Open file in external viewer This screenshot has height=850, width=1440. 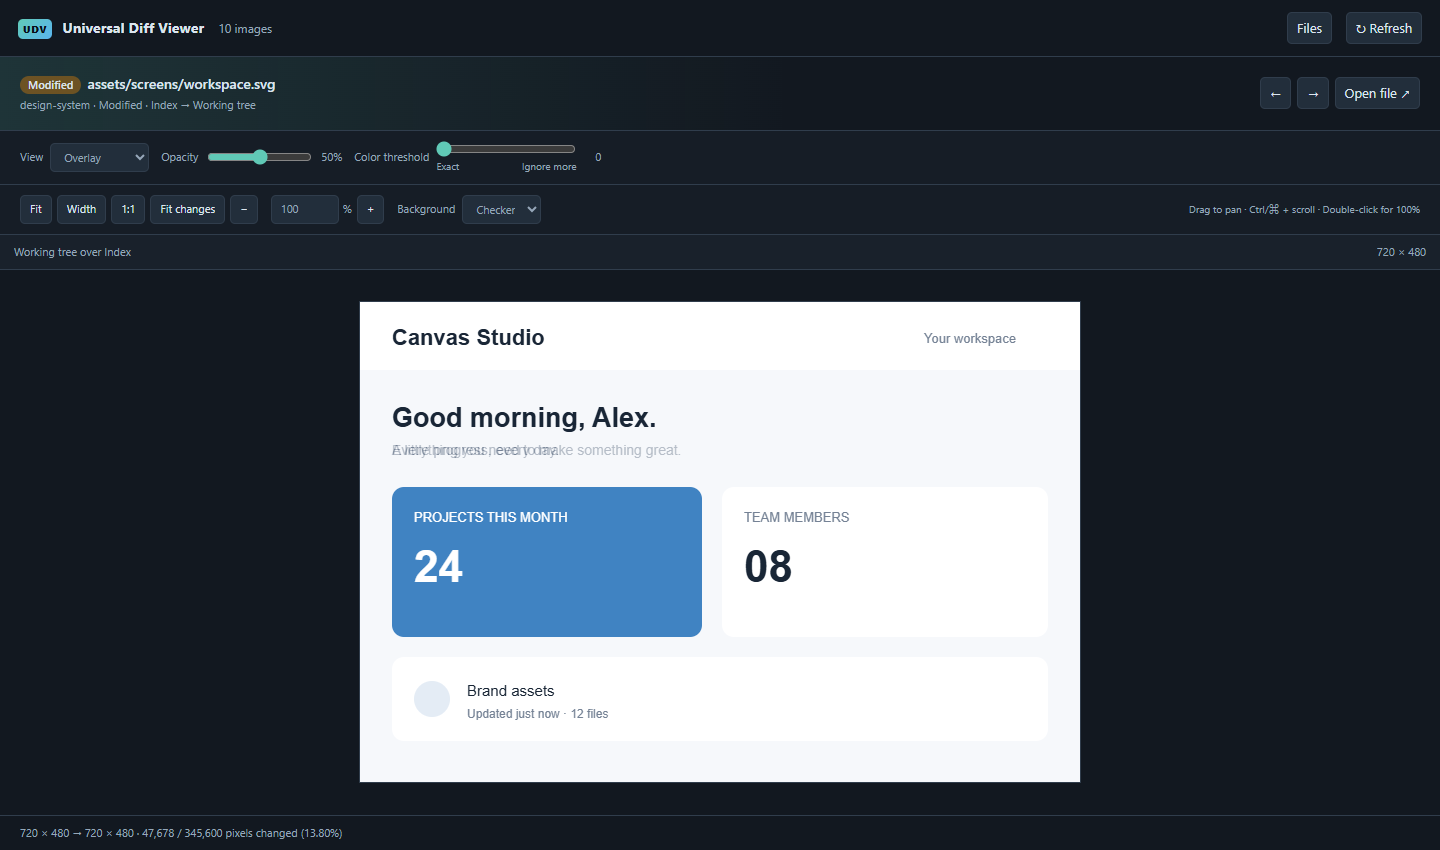pyautogui.click(x=1377, y=93)
